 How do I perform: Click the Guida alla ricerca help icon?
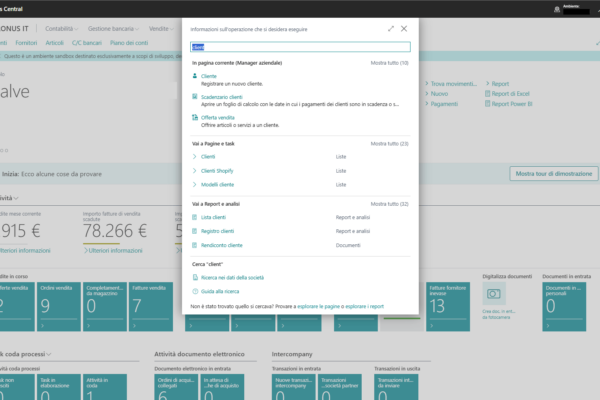pos(195,291)
